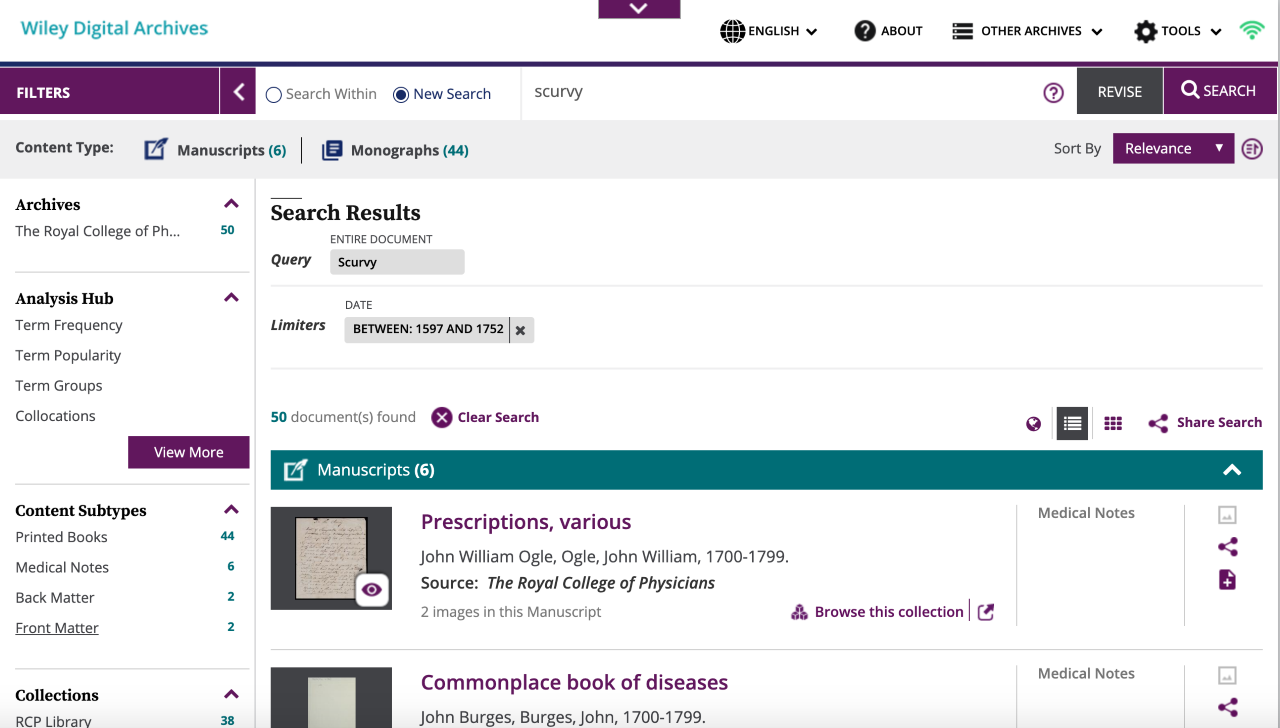Filter by The Royal College of Physicians archive
This screenshot has width=1280, height=728.
coord(98,231)
